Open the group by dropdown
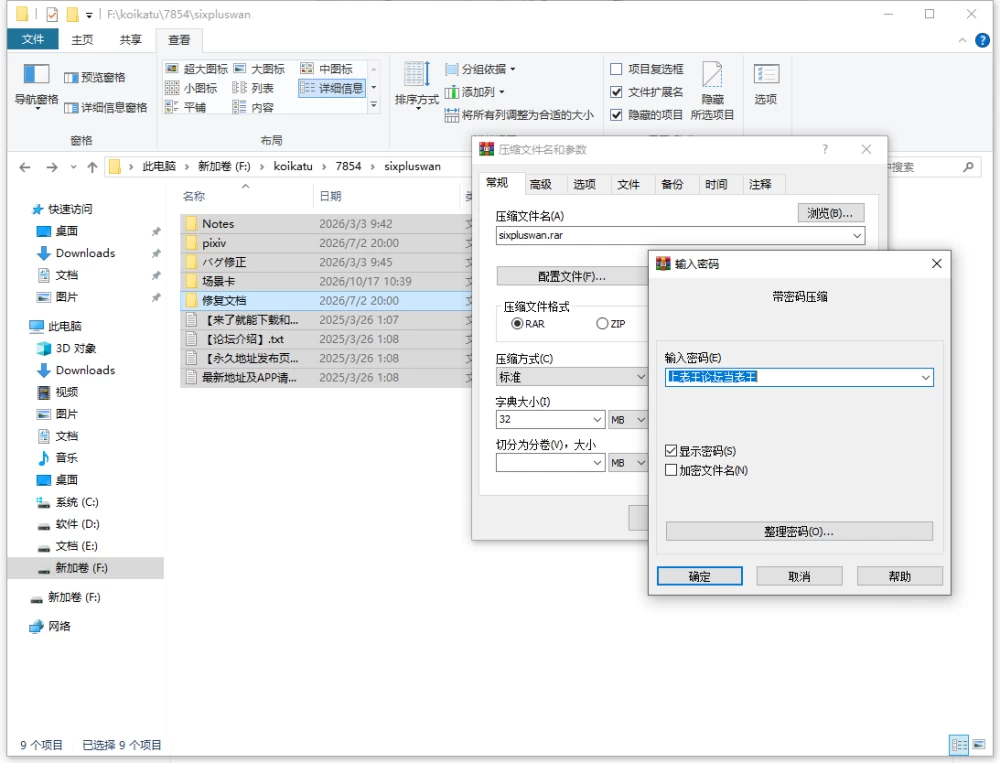This screenshot has width=1000, height=763. click(x=480, y=69)
